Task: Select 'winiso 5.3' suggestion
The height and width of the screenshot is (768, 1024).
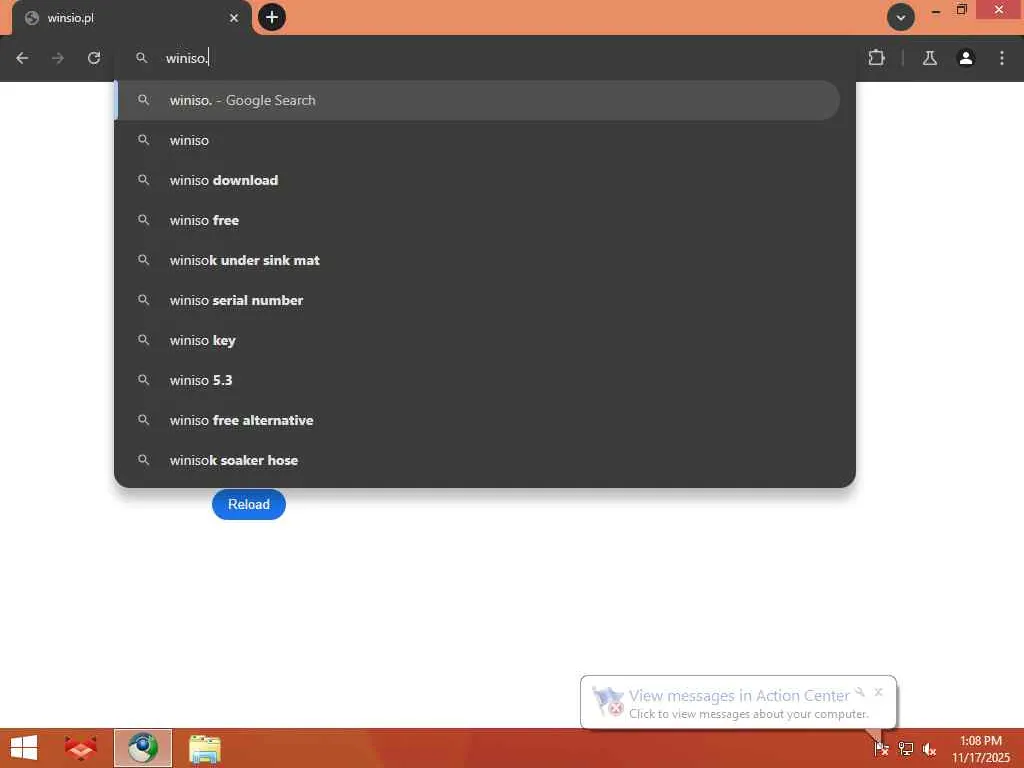Action: (x=478, y=380)
